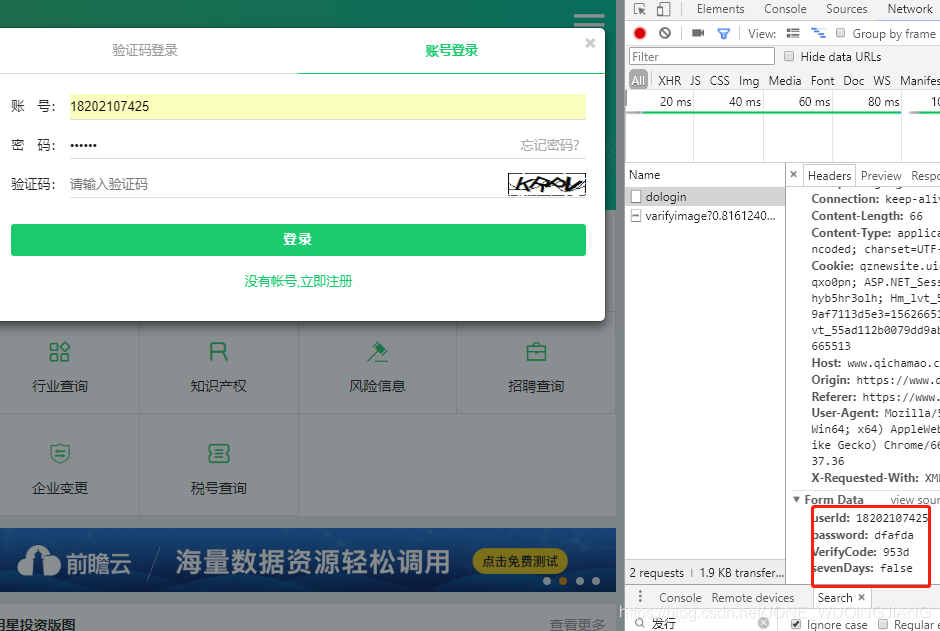Toggle Regular expression checkbox
The height and width of the screenshot is (631, 940).
882,624
